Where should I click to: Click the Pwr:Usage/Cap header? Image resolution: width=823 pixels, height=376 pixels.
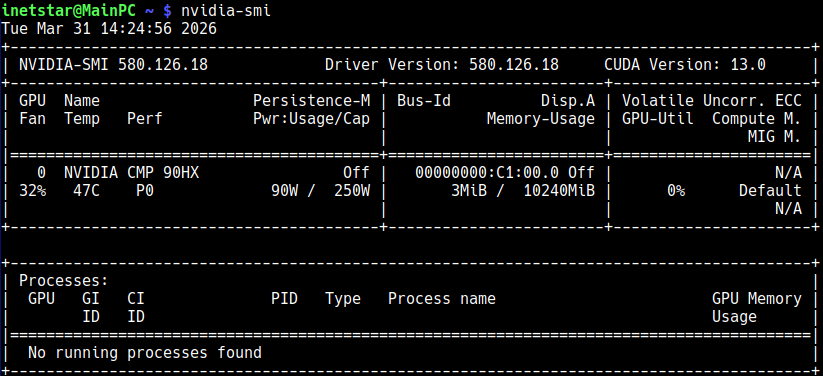click(x=311, y=119)
